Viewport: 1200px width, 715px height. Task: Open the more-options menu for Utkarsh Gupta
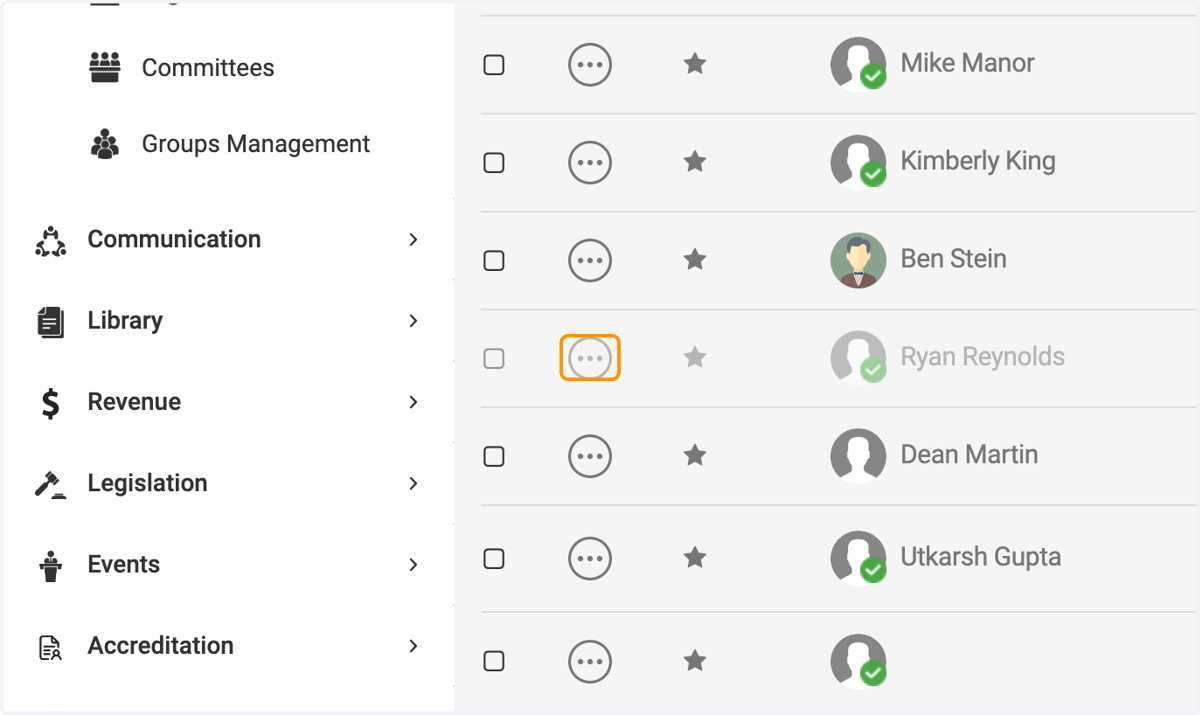(x=590, y=558)
